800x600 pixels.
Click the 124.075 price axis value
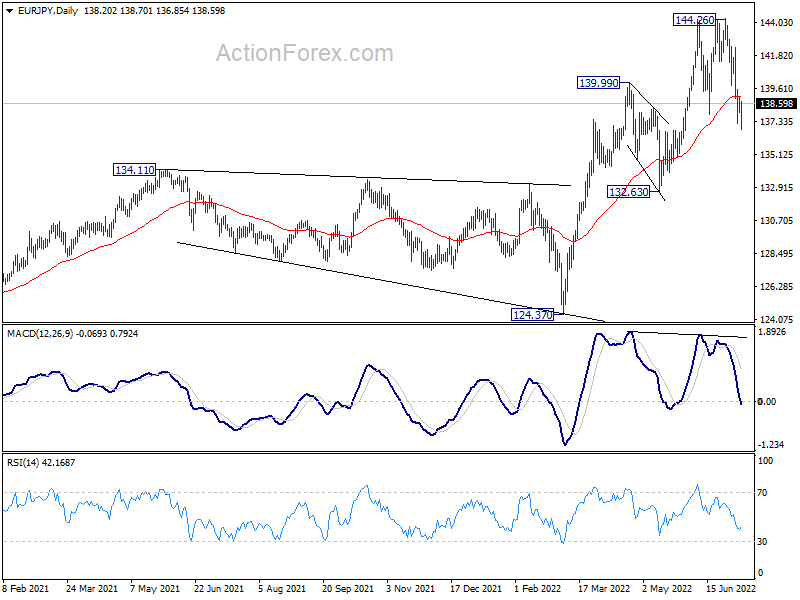[777, 320]
